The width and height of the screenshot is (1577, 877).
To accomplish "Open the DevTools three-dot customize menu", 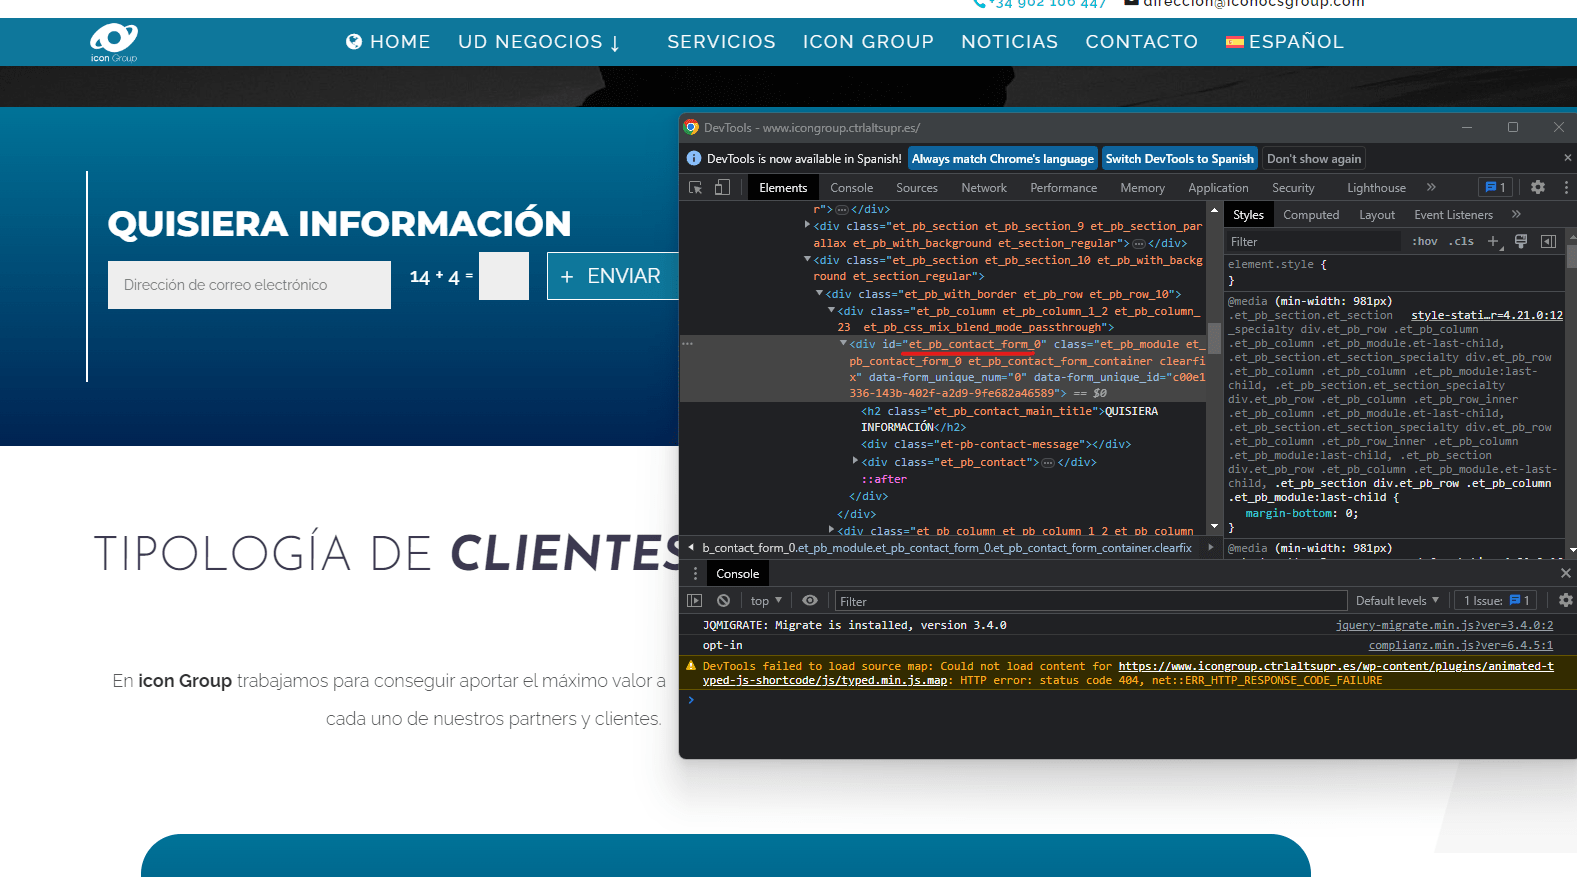I will pyautogui.click(x=1566, y=187).
